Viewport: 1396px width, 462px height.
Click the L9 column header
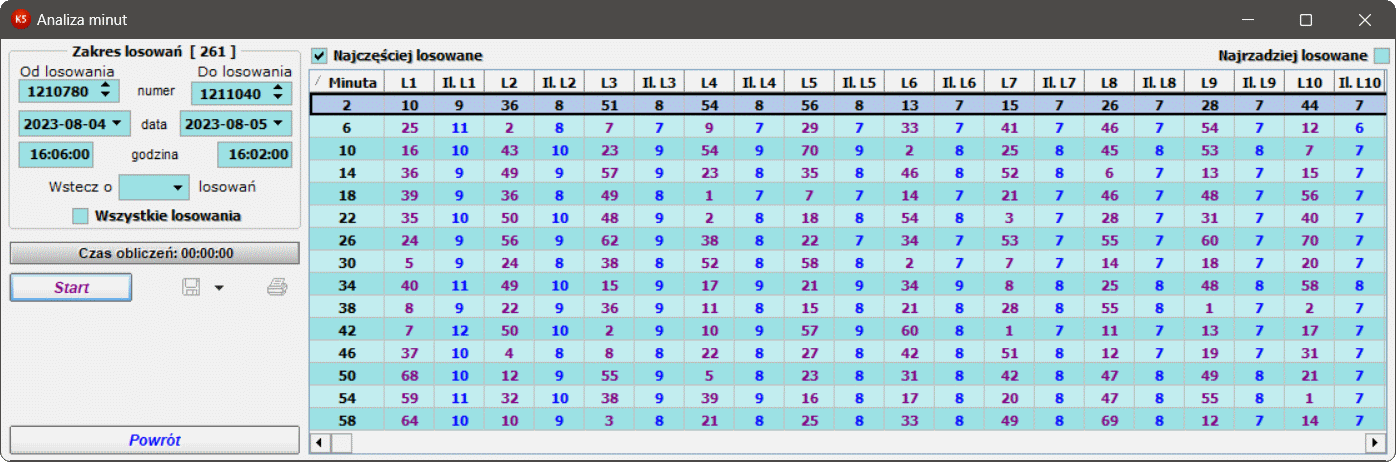pos(1209,82)
